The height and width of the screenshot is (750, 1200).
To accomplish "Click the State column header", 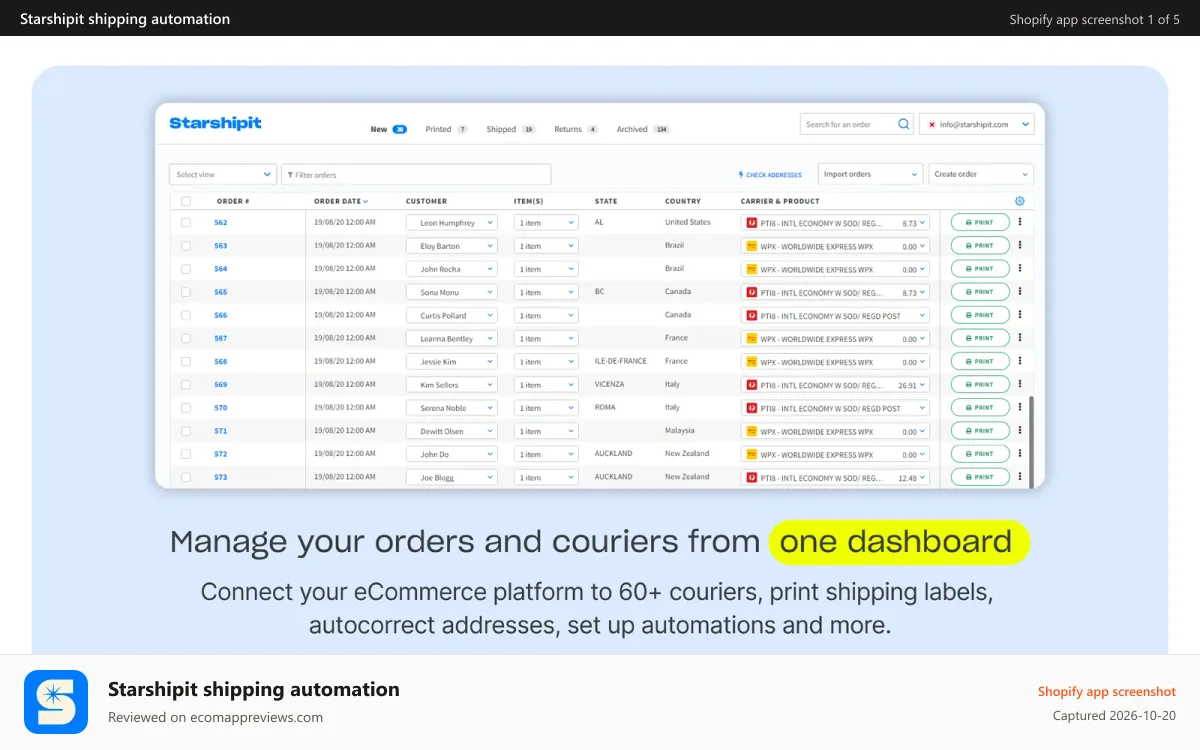I will point(606,201).
